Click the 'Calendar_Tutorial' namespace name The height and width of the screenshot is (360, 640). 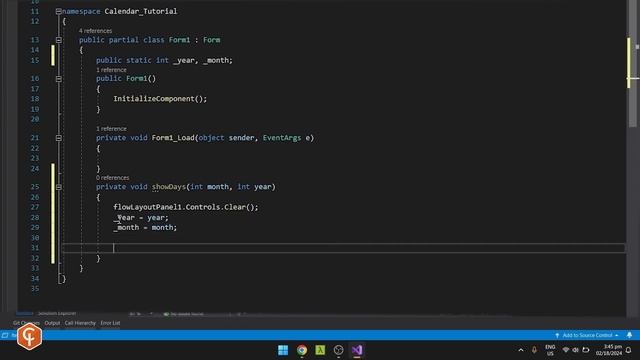[141, 11]
